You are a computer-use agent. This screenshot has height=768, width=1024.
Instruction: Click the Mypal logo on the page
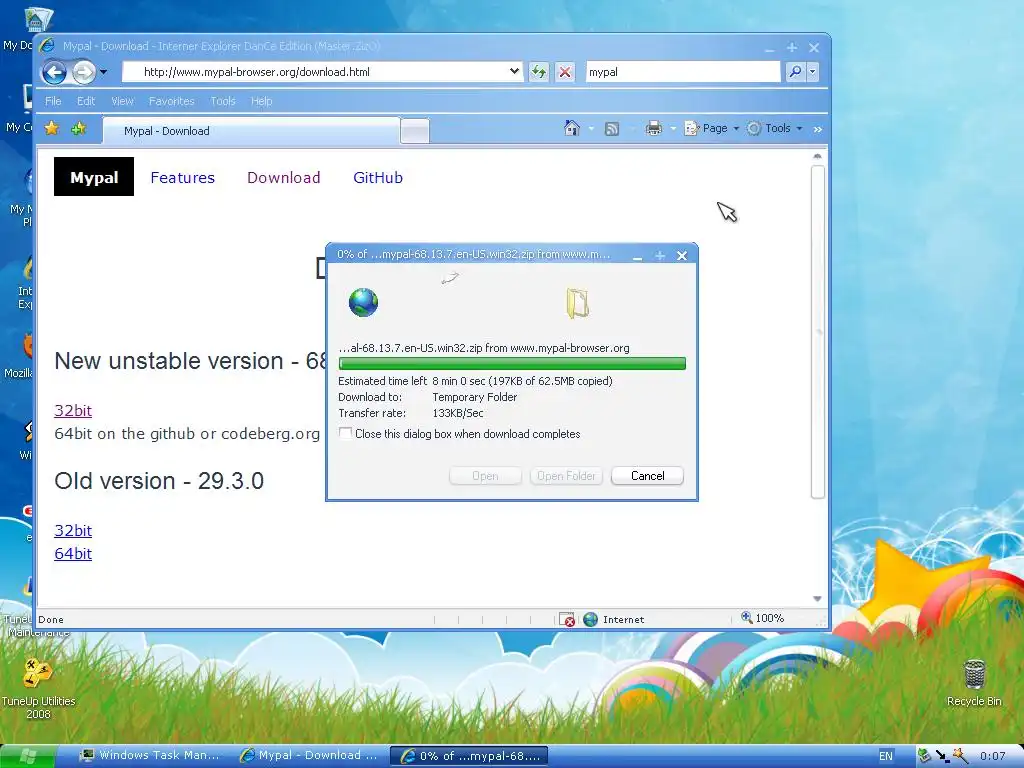tap(94, 177)
